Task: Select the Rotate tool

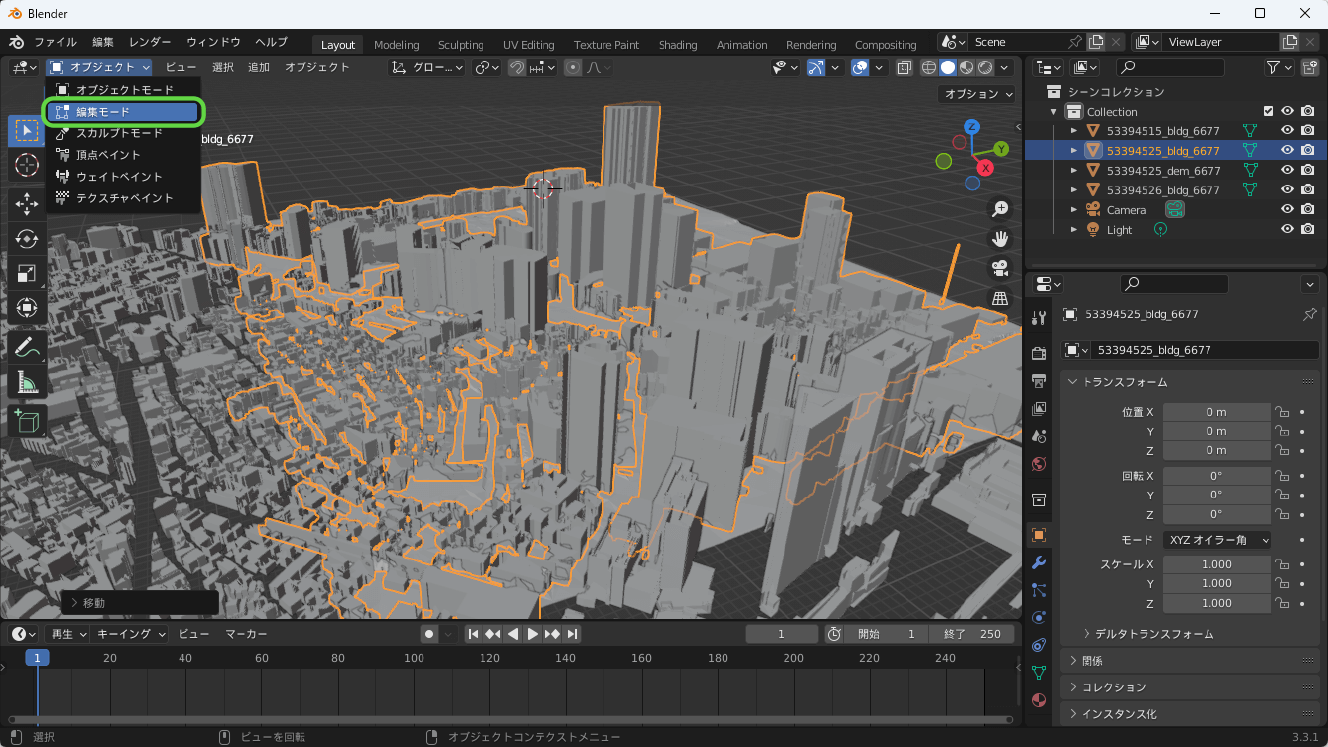Action: click(x=27, y=238)
